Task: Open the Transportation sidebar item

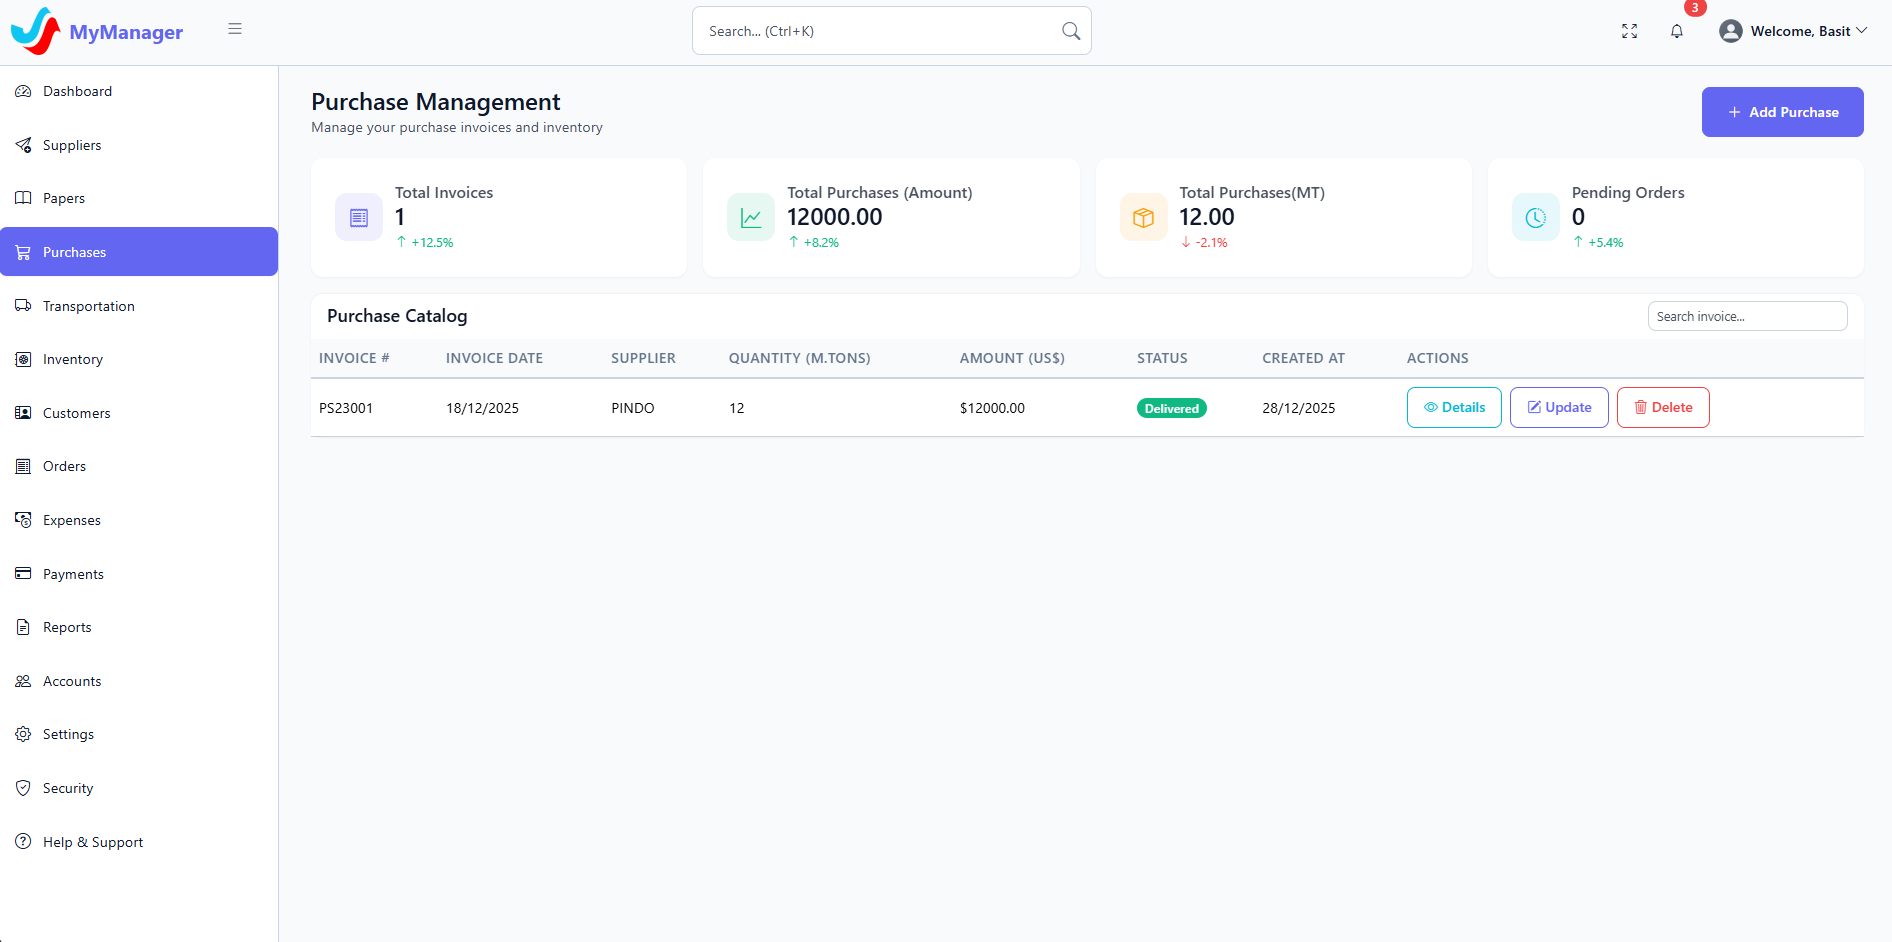Action: 88,306
